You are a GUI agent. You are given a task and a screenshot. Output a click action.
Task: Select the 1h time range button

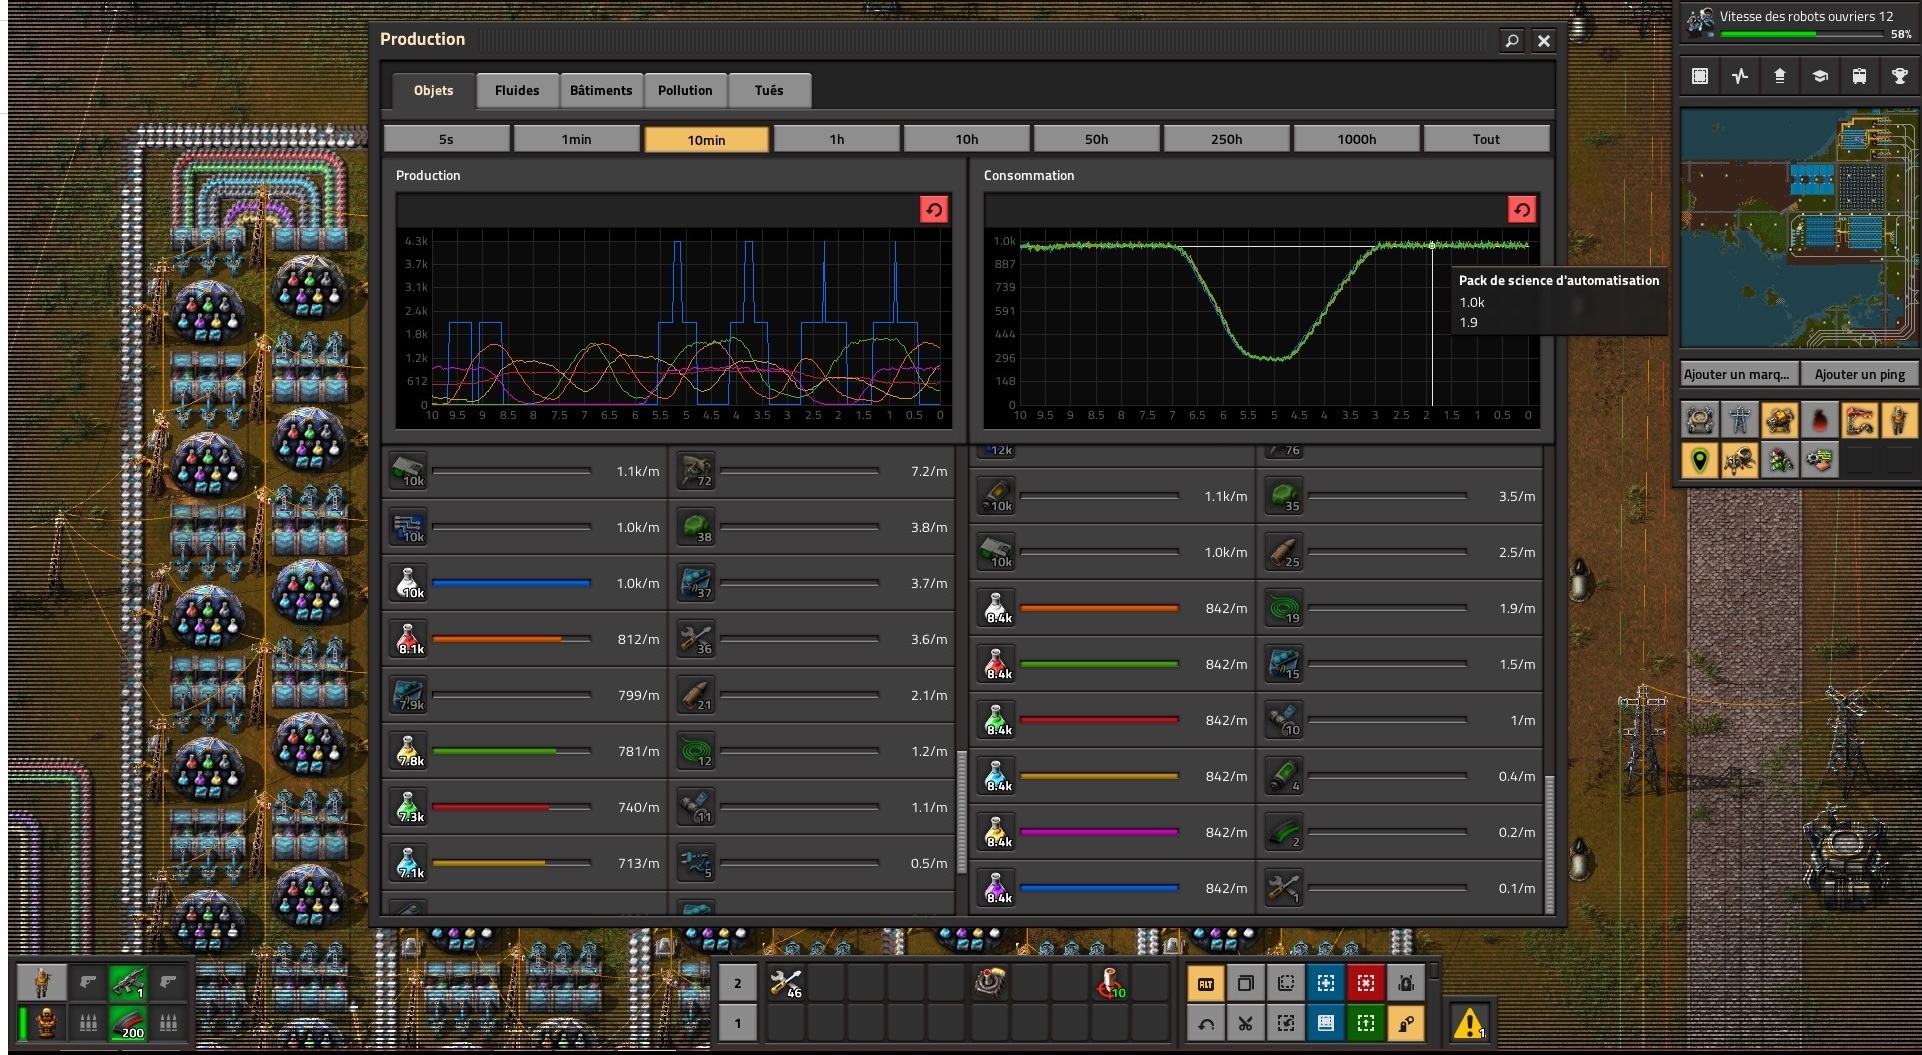coord(836,139)
